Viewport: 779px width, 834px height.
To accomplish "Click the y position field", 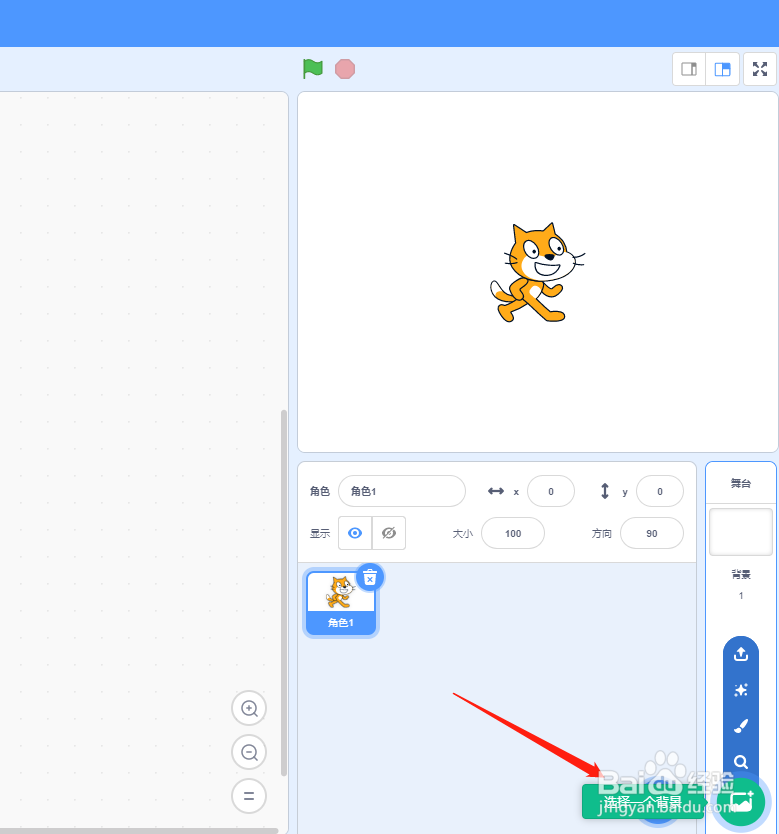I will point(660,491).
